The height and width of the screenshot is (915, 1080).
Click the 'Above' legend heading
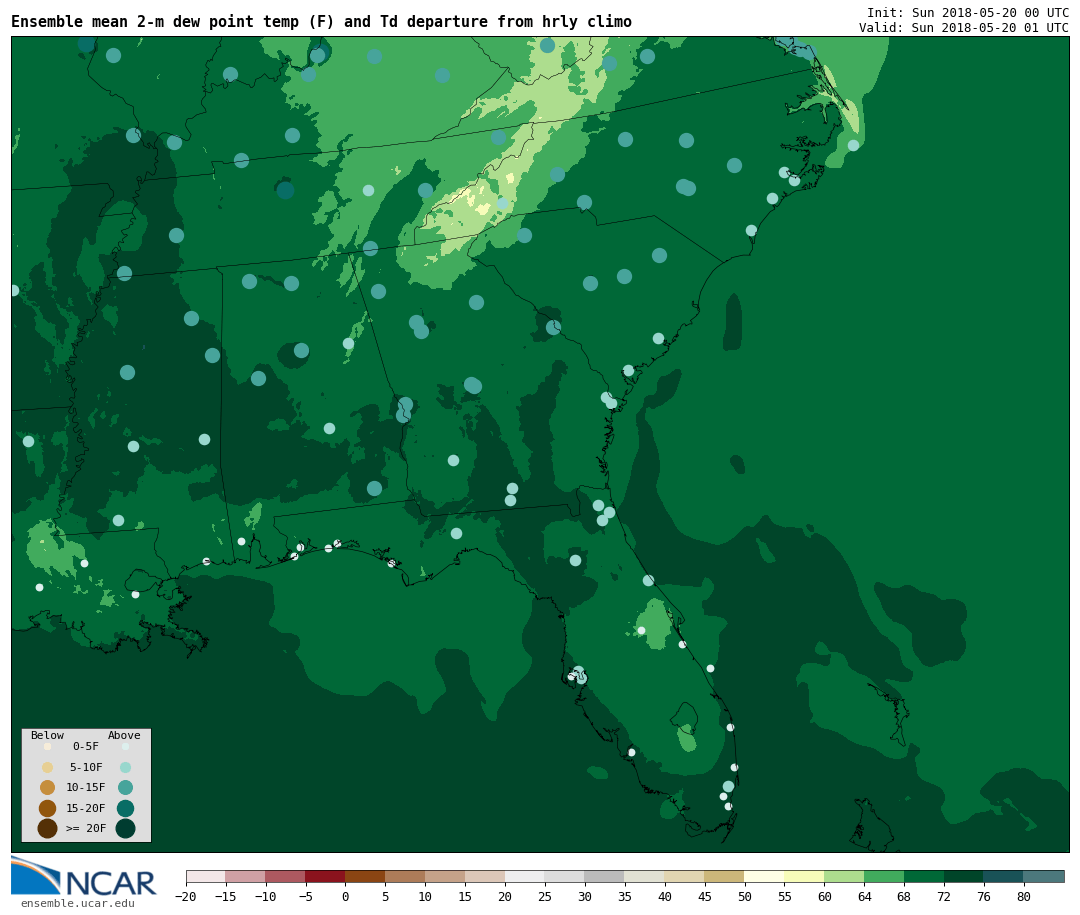[x=124, y=735]
